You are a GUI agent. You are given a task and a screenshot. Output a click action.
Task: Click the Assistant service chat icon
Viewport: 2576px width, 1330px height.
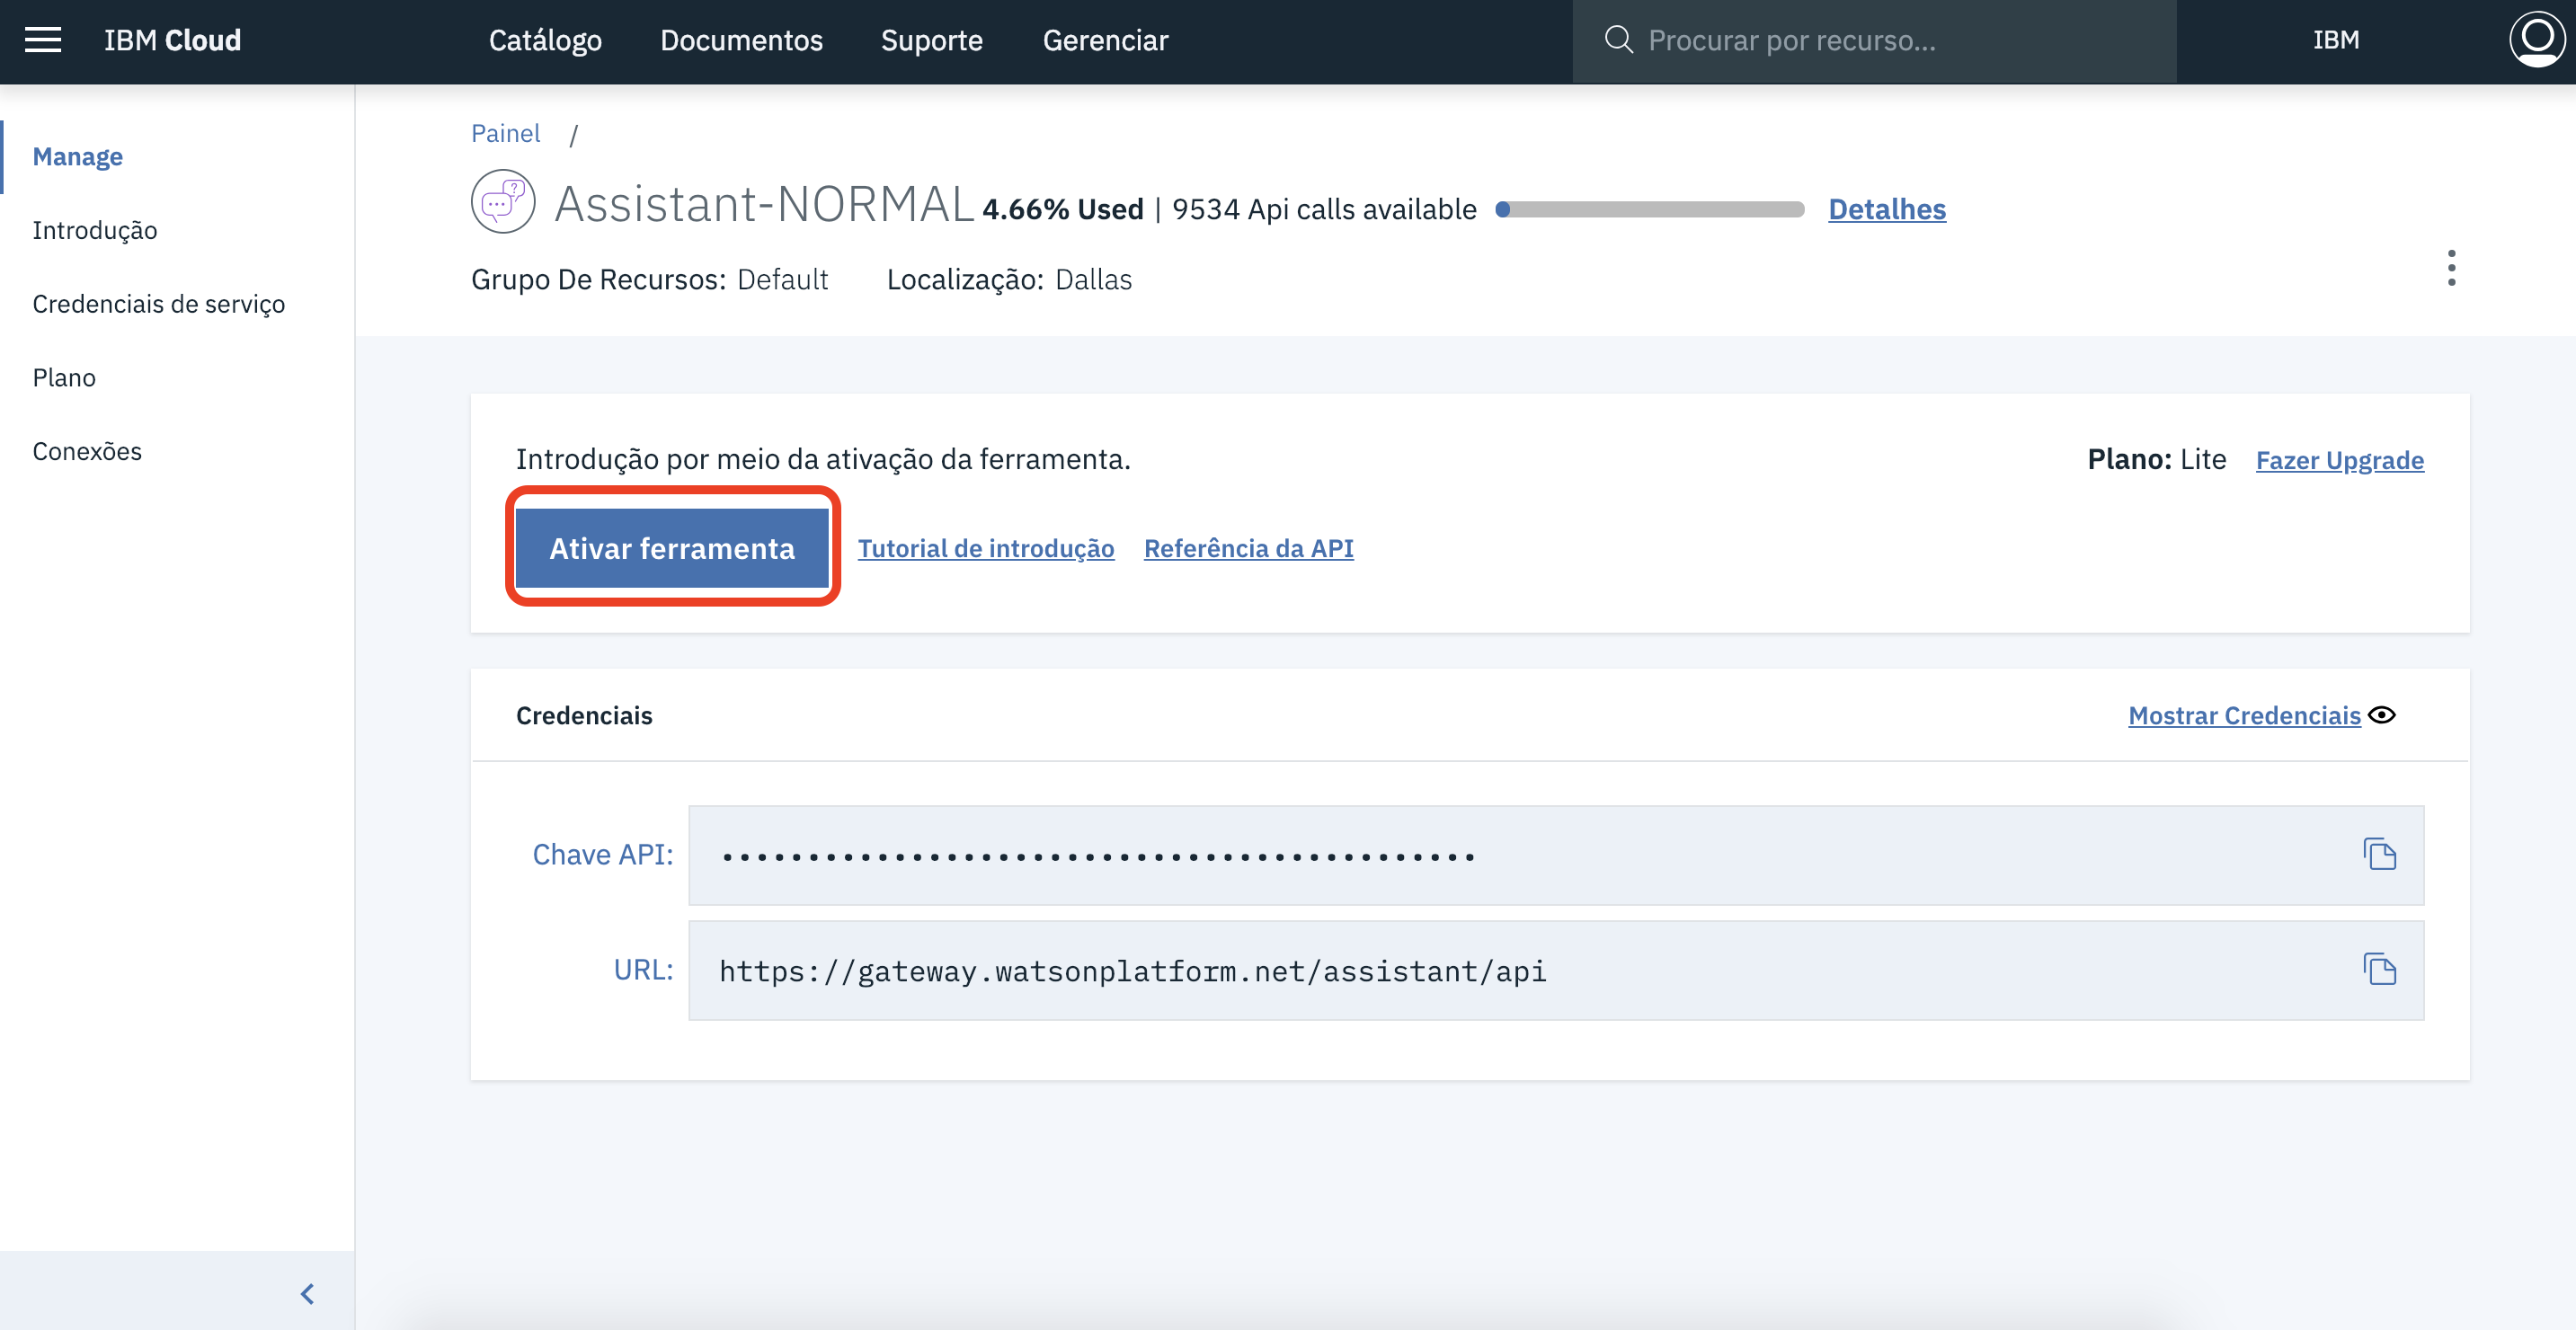503,202
